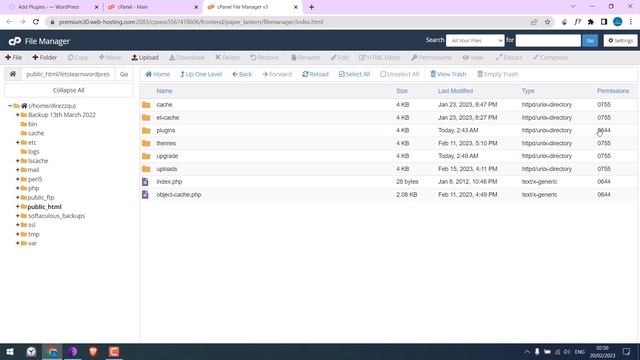Open the Upload tool
This screenshot has width=640, height=360.
(145, 58)
